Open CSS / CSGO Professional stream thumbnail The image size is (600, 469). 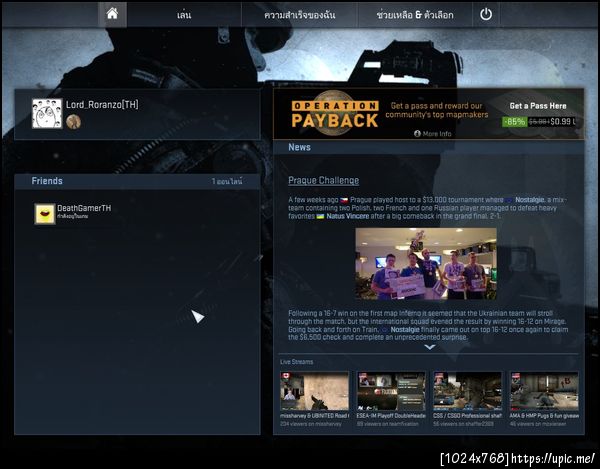coord(468,391)
